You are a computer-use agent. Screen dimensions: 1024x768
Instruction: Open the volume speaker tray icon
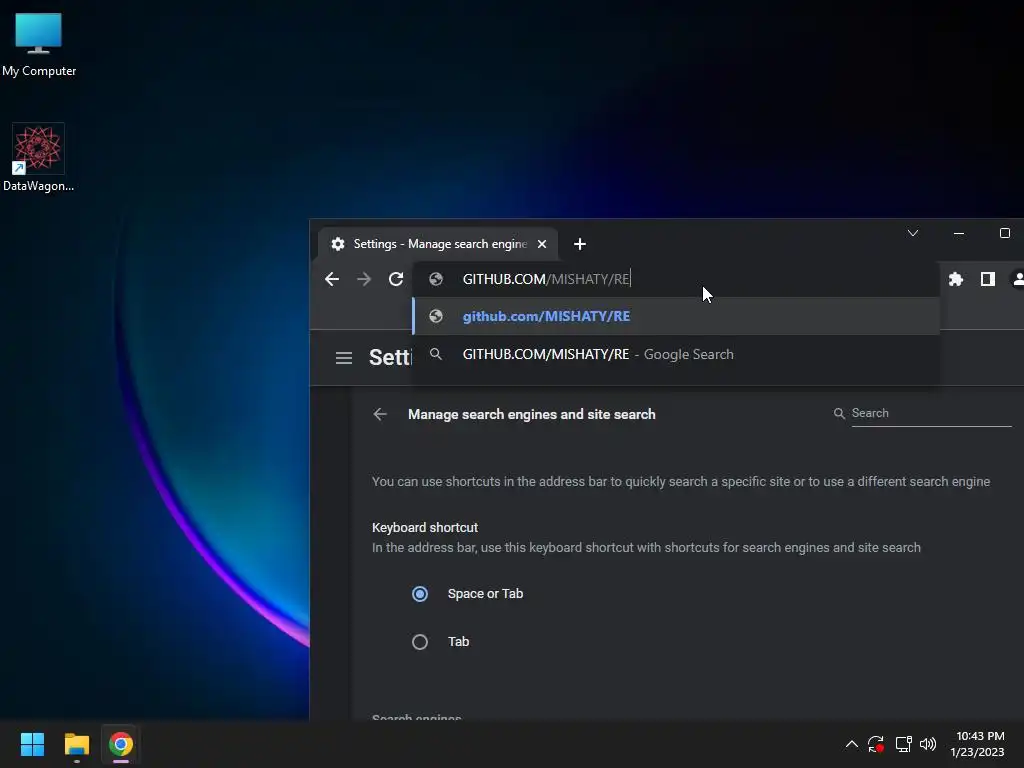pyautogui.click(x=928, y=744)
